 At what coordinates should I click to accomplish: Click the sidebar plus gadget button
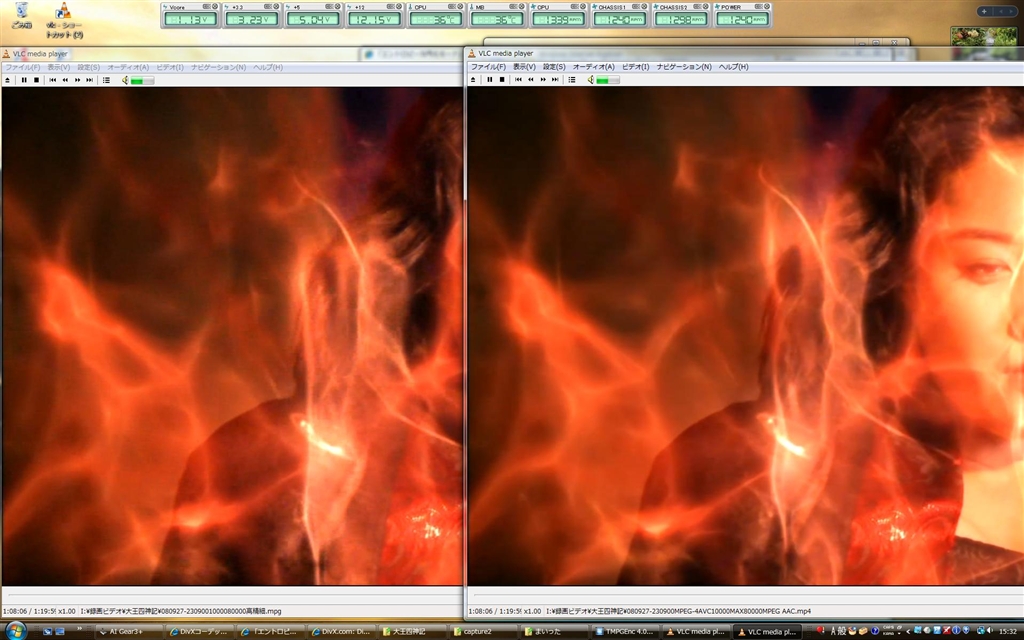(x=984, y=11)
